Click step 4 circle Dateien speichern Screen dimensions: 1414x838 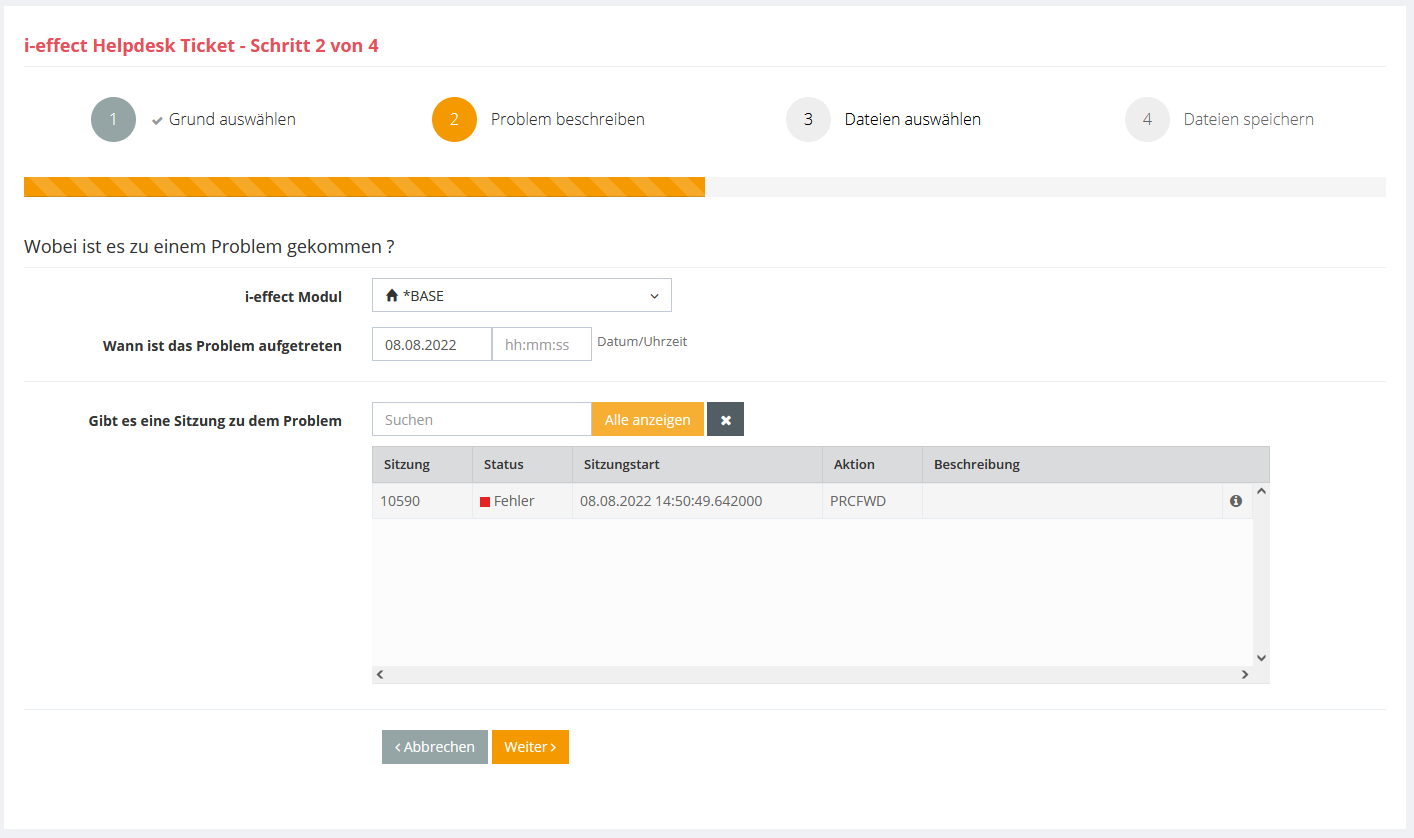coord(1147,120)
